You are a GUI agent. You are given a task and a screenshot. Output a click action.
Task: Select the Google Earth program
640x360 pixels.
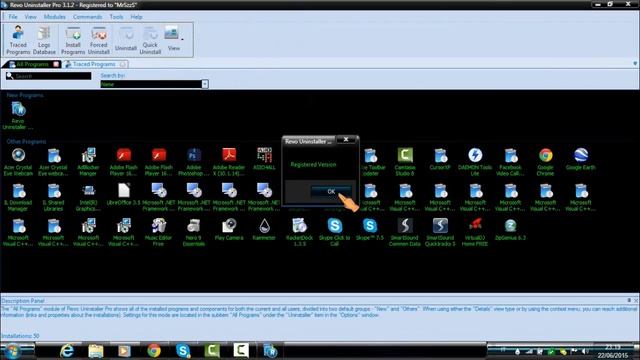[581, 158]
